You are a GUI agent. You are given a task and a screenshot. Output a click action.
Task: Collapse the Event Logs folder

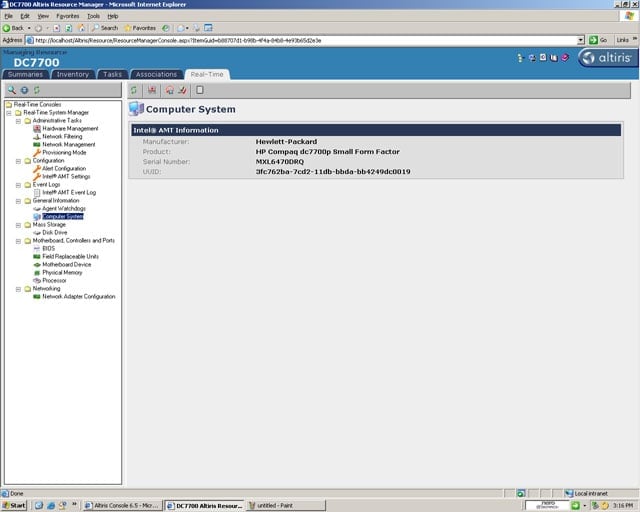(18, 185)
